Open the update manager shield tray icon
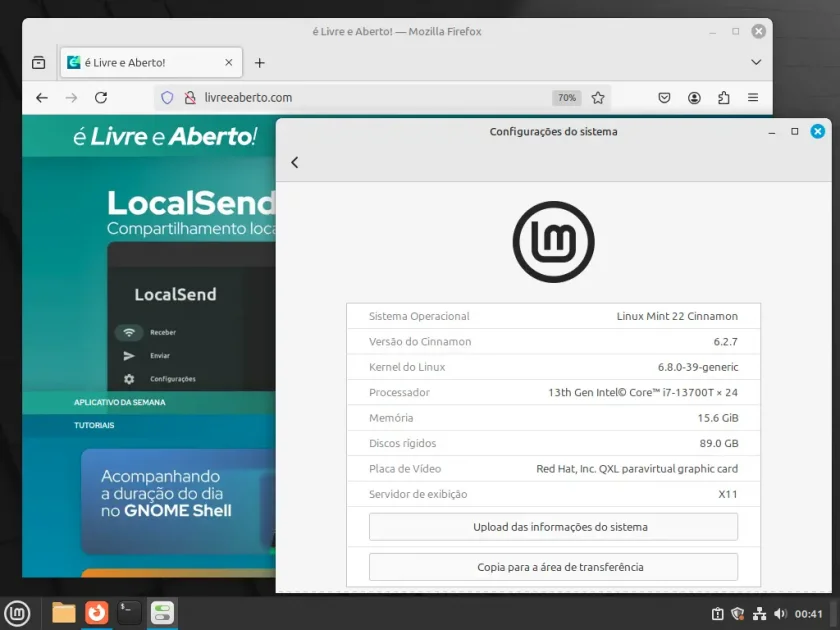Viewport: 840px width, 630px height. click(x=738, y=614)
